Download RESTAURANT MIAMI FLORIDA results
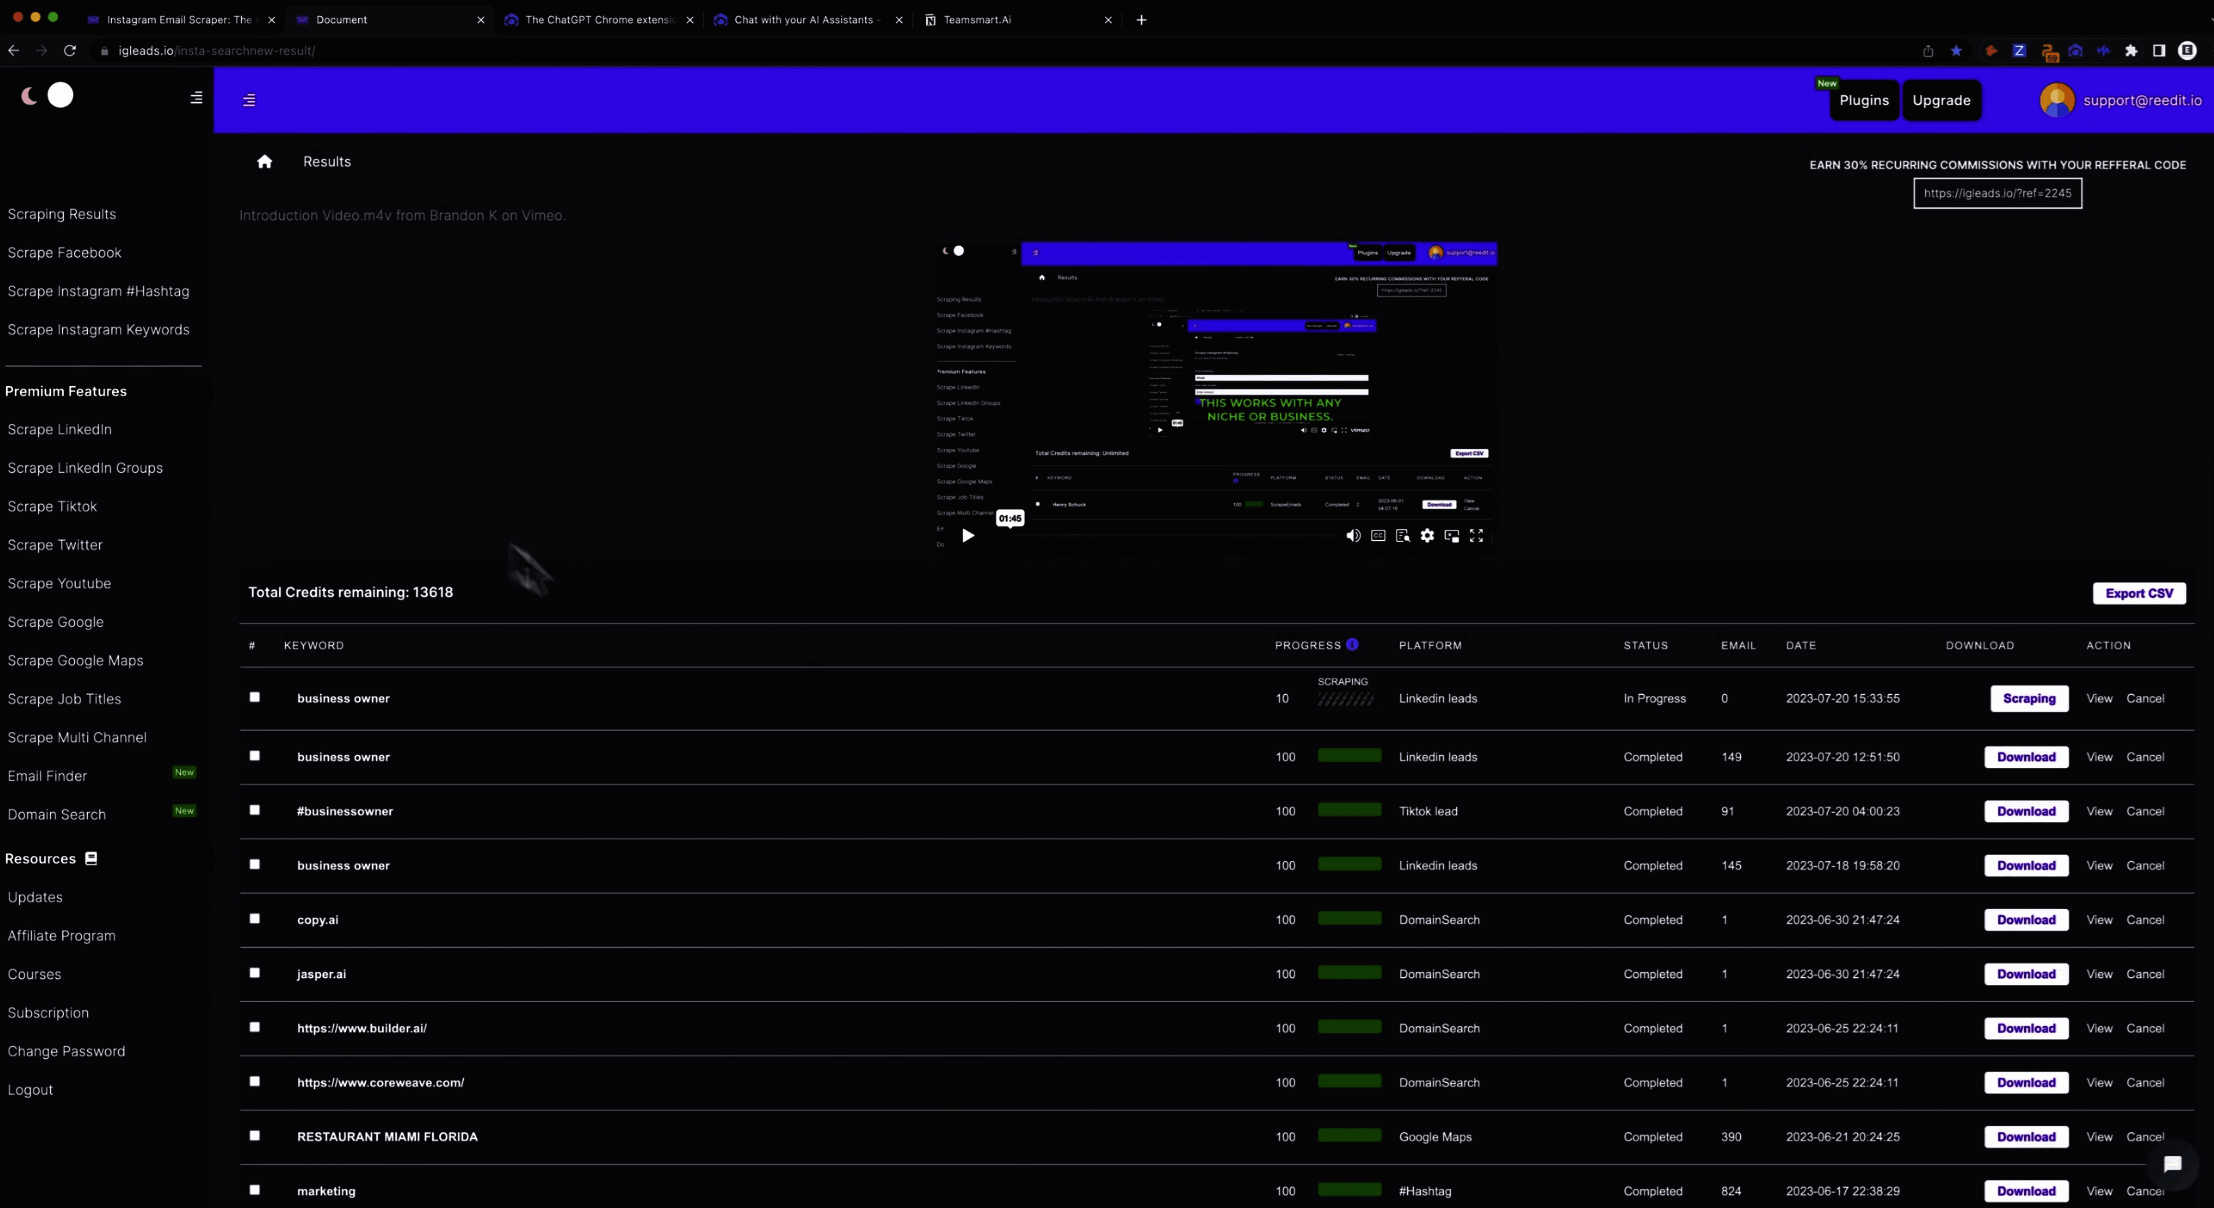The image size is (2214, 1208). click(2025, 1137)
